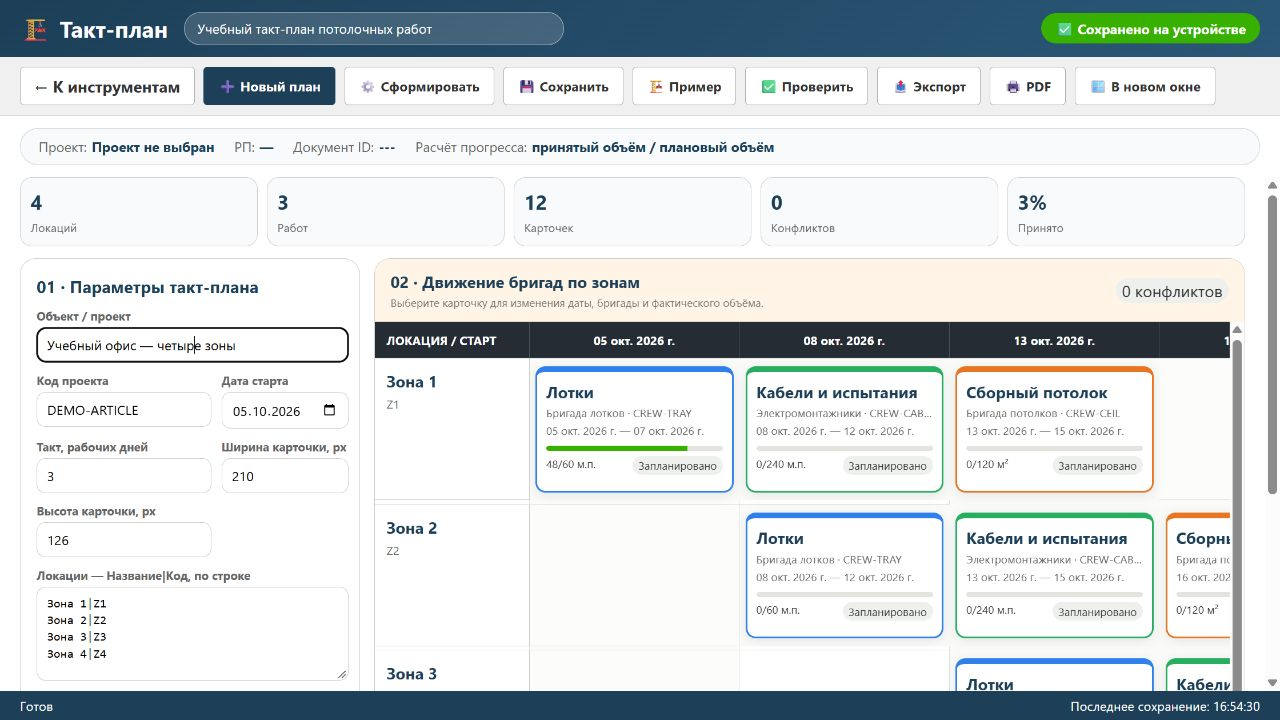1280x720 pixels.
Task: Click the 13 окт. 2026 г. column header
Action: click(1054, 340)
